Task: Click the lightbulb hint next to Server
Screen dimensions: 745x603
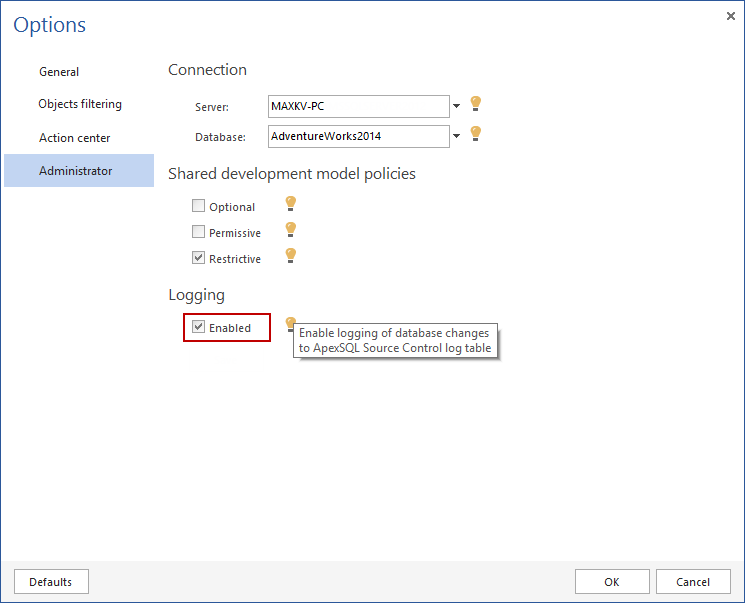Action: 476,103
